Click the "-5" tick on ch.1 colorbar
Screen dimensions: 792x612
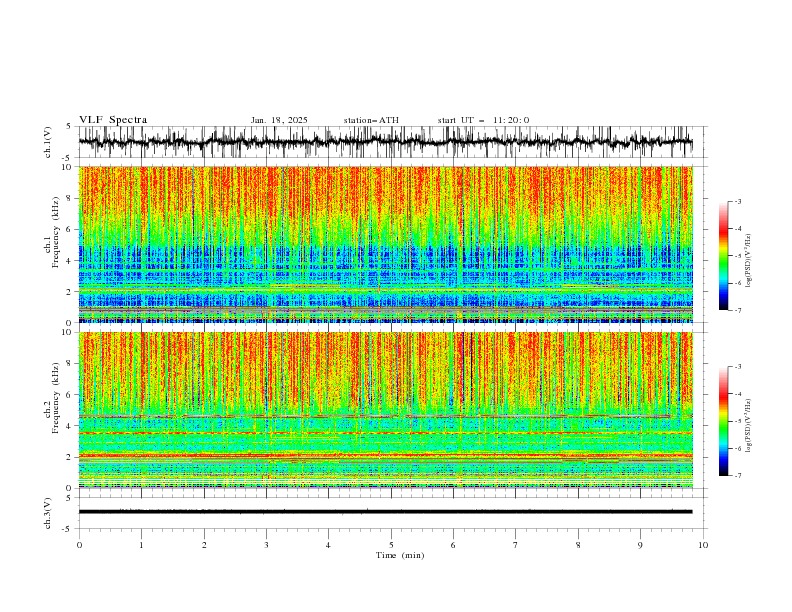[737, 256]
